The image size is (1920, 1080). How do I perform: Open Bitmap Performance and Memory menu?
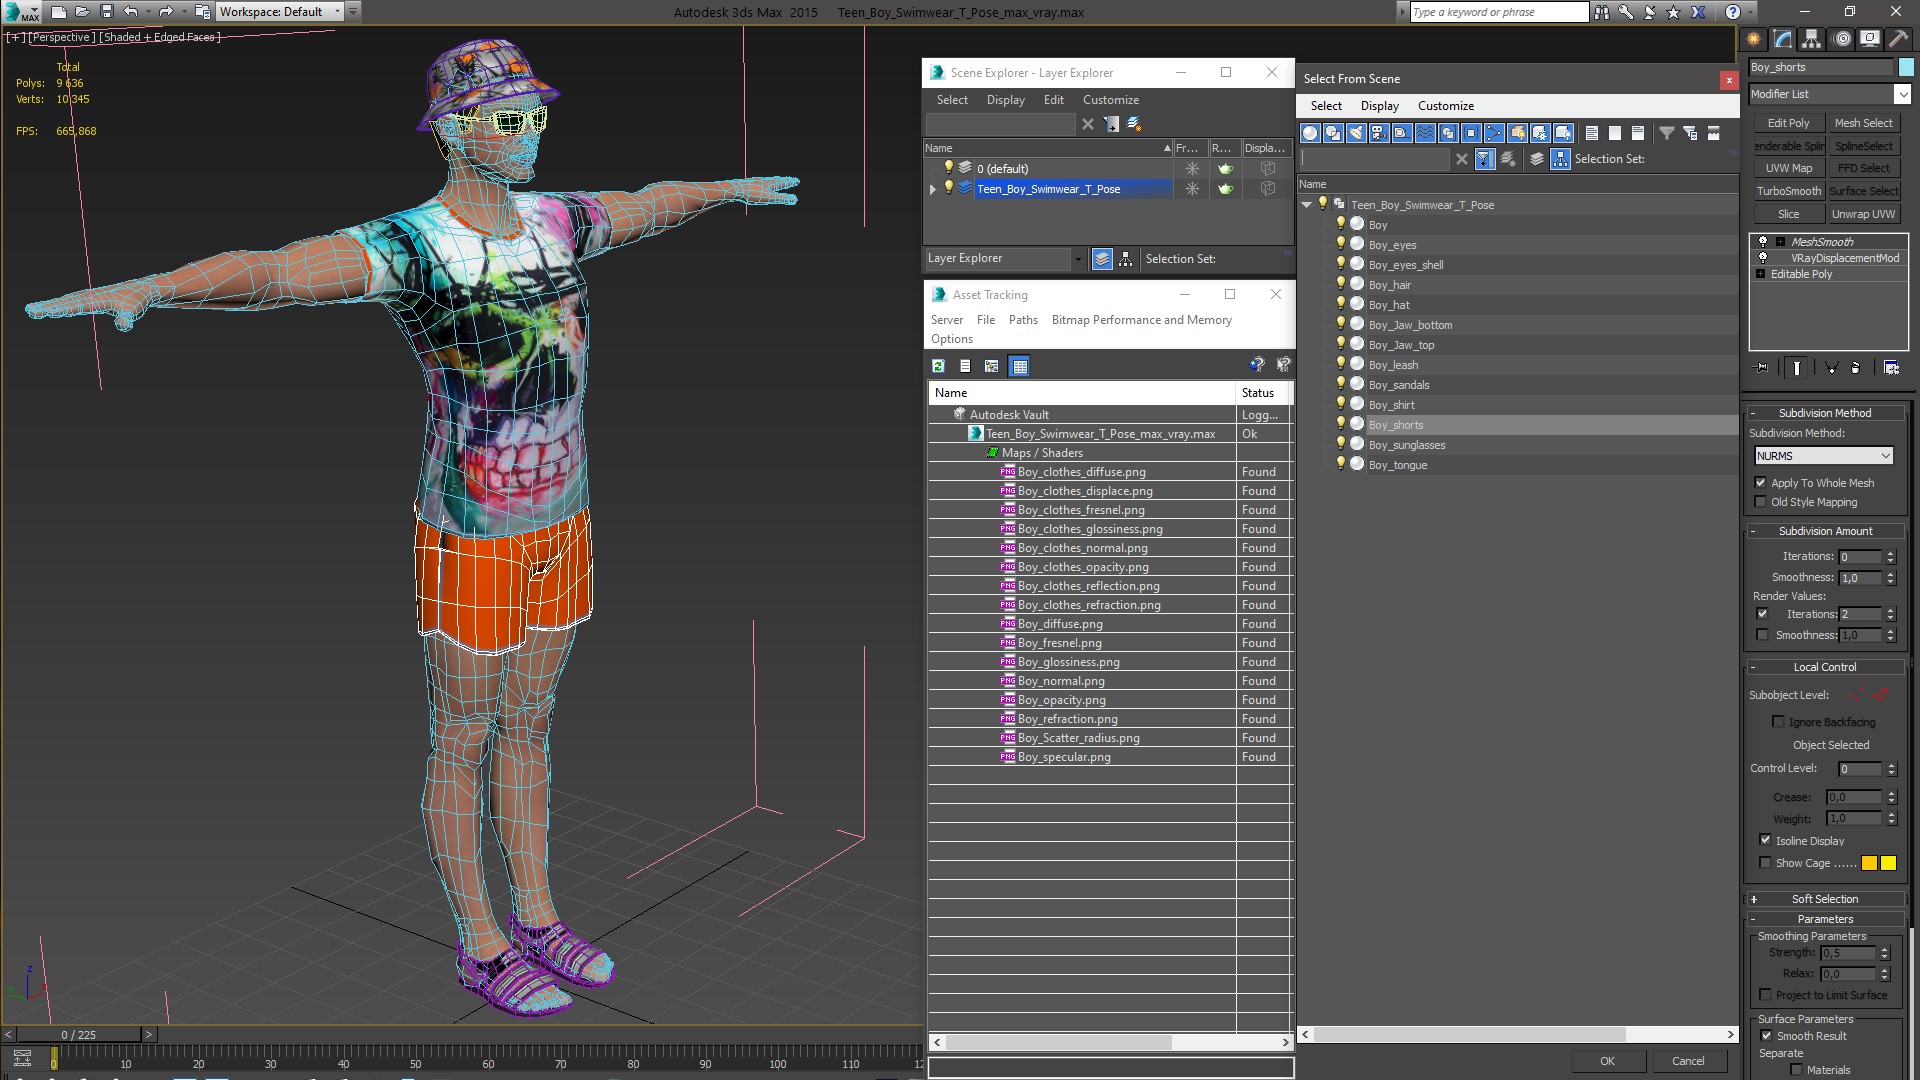[x=1141, y=320]
